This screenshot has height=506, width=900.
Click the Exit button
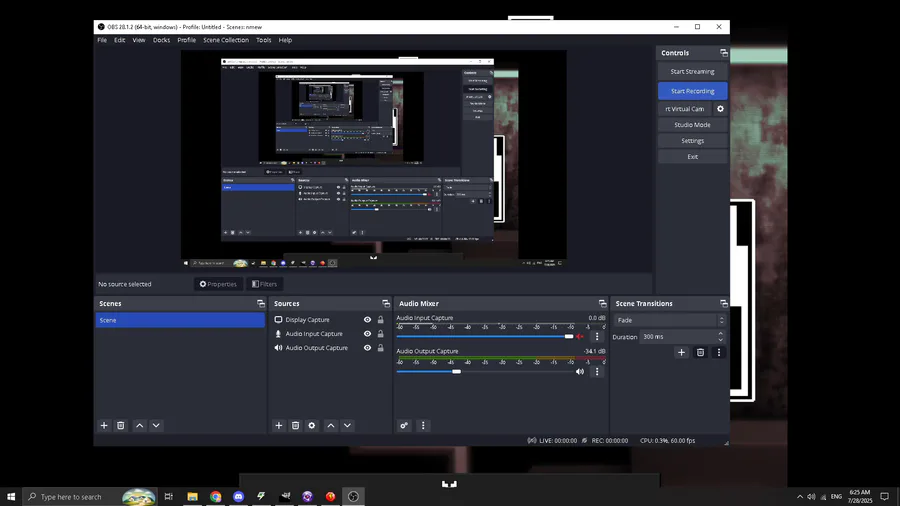point(693,157)
